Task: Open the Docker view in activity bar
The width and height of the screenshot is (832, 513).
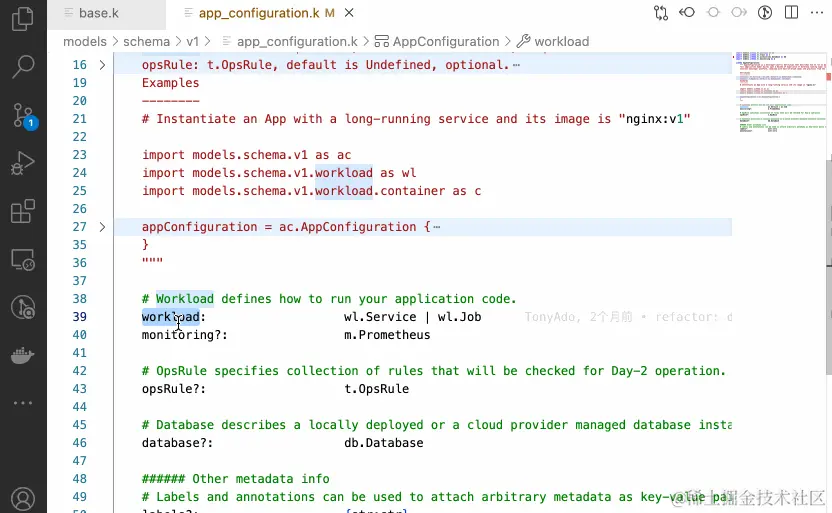Action: [23, 355]
